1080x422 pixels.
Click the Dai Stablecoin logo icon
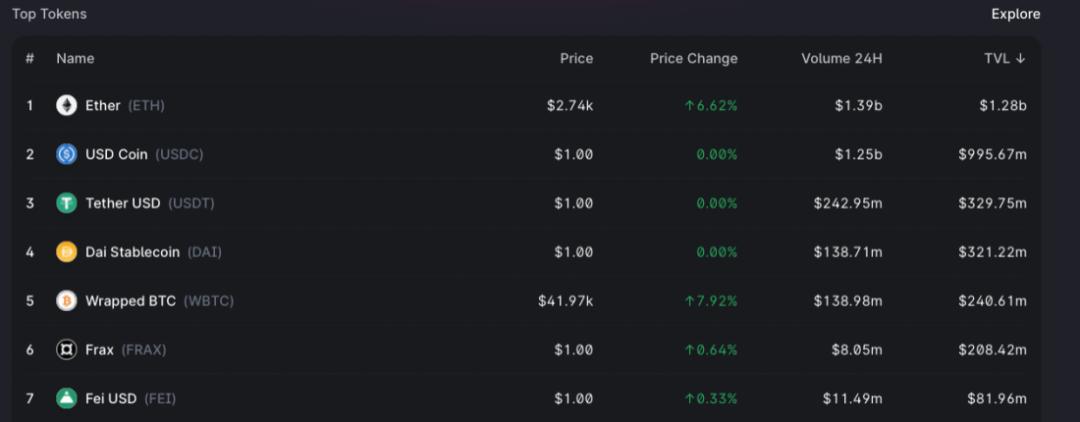(x=66, y=252)
